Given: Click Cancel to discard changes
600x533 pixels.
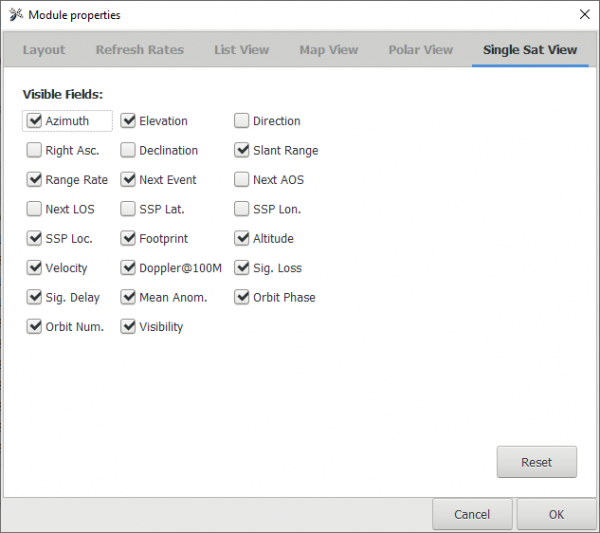Looking at the screenshot, I should pos(472,515).
